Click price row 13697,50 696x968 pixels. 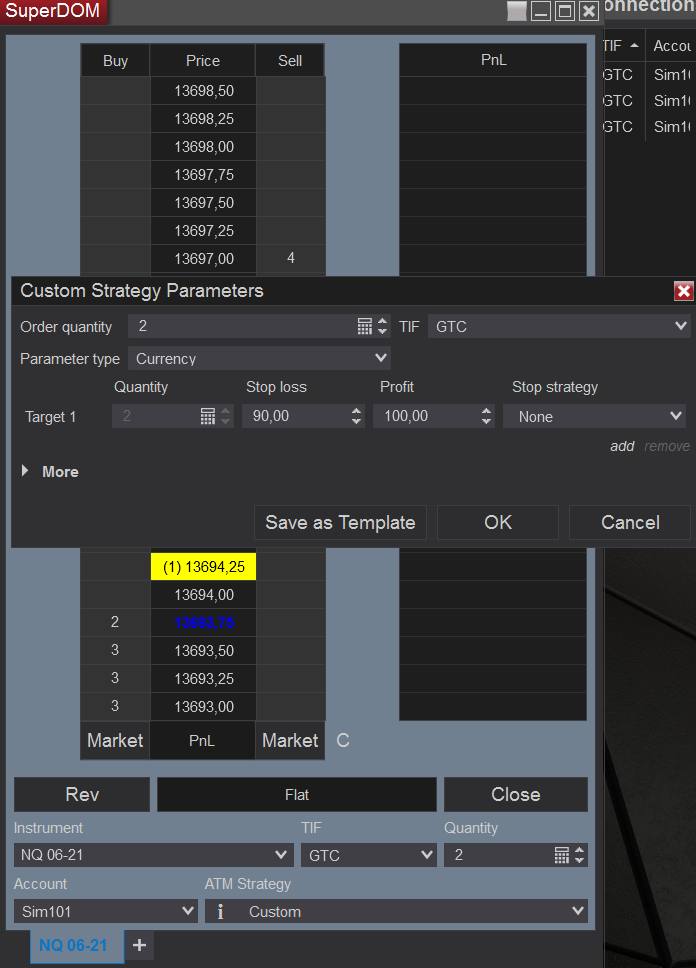pos(204,202)
